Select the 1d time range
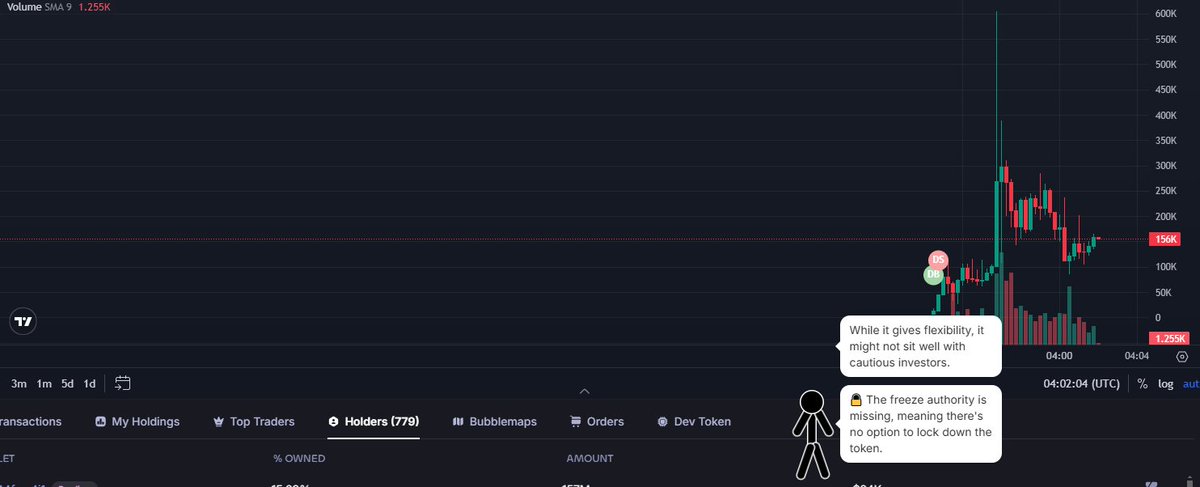Image resolution: width=1200 pixels, height=487 pixels. [x=90, y=383]
